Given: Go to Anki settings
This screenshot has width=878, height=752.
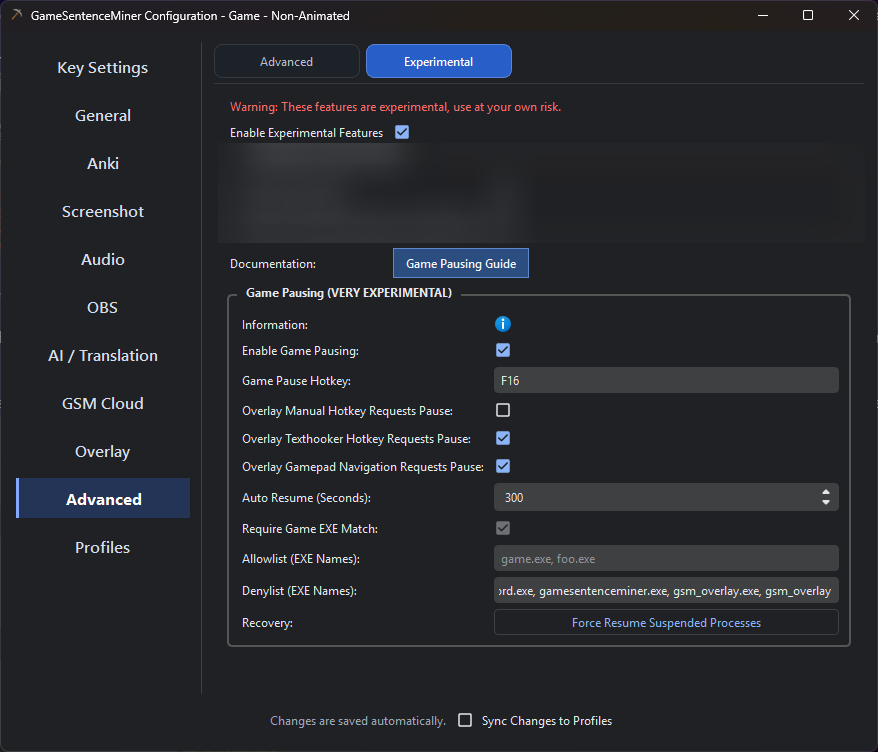Looking at the screenshot, I should coord(102,164).
